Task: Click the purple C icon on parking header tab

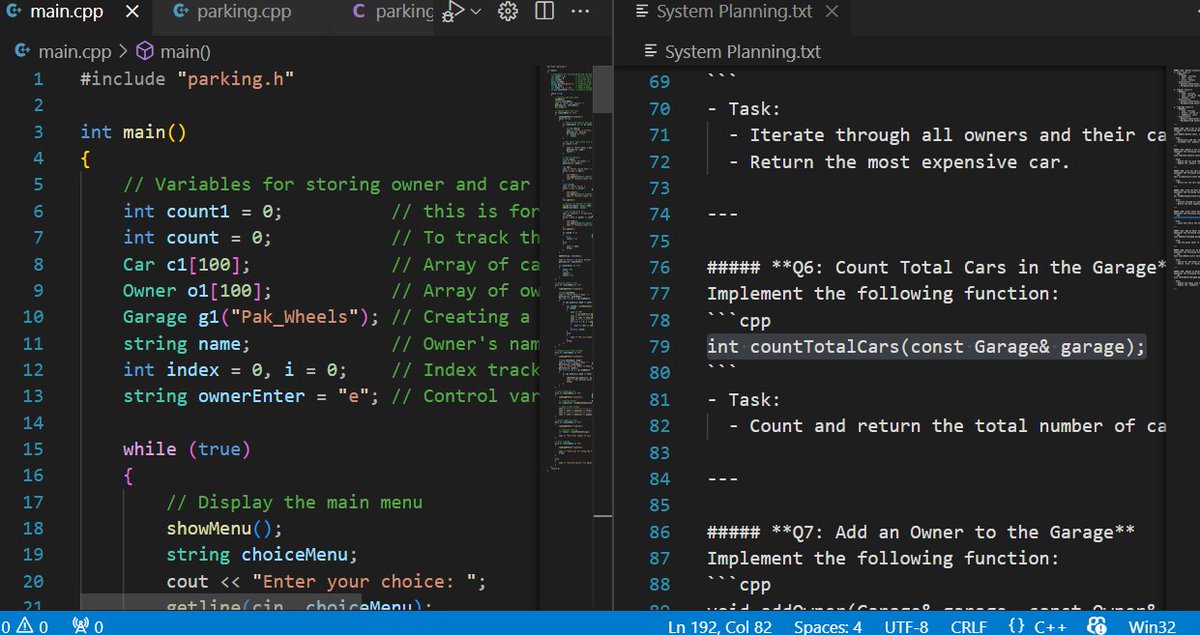Action: [359, 12]
